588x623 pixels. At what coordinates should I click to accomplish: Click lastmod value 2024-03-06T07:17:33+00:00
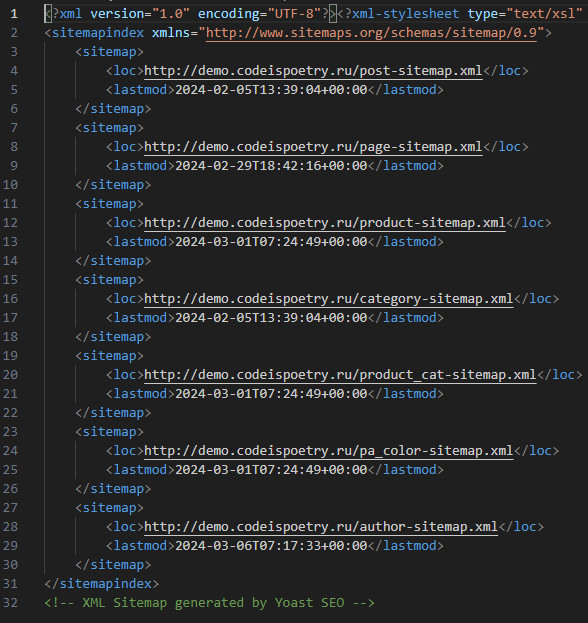[x=271, y=546]
